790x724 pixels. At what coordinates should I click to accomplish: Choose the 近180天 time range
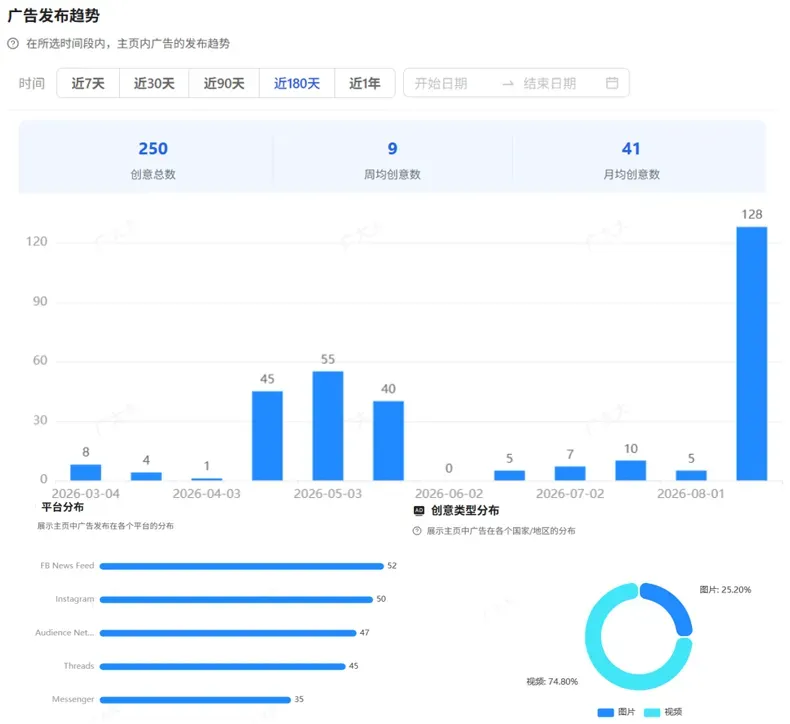tap(297, 83)
